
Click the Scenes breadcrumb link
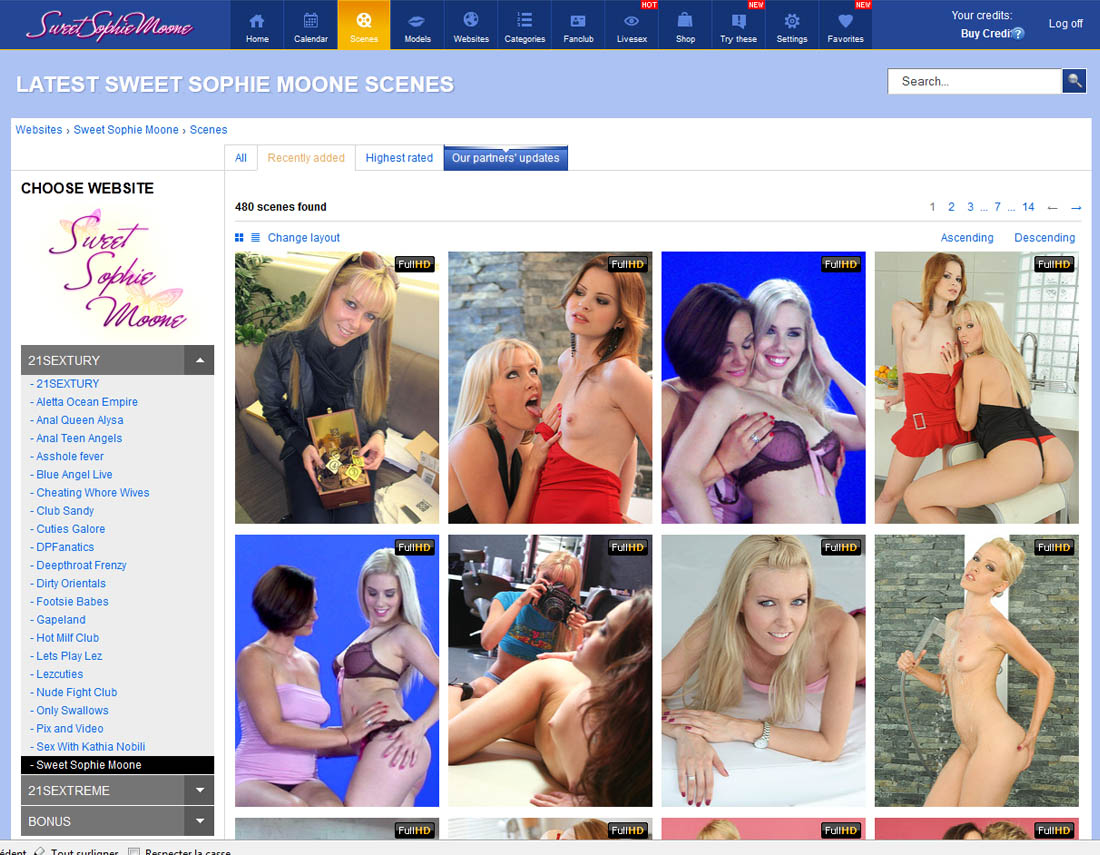[208, 130]
